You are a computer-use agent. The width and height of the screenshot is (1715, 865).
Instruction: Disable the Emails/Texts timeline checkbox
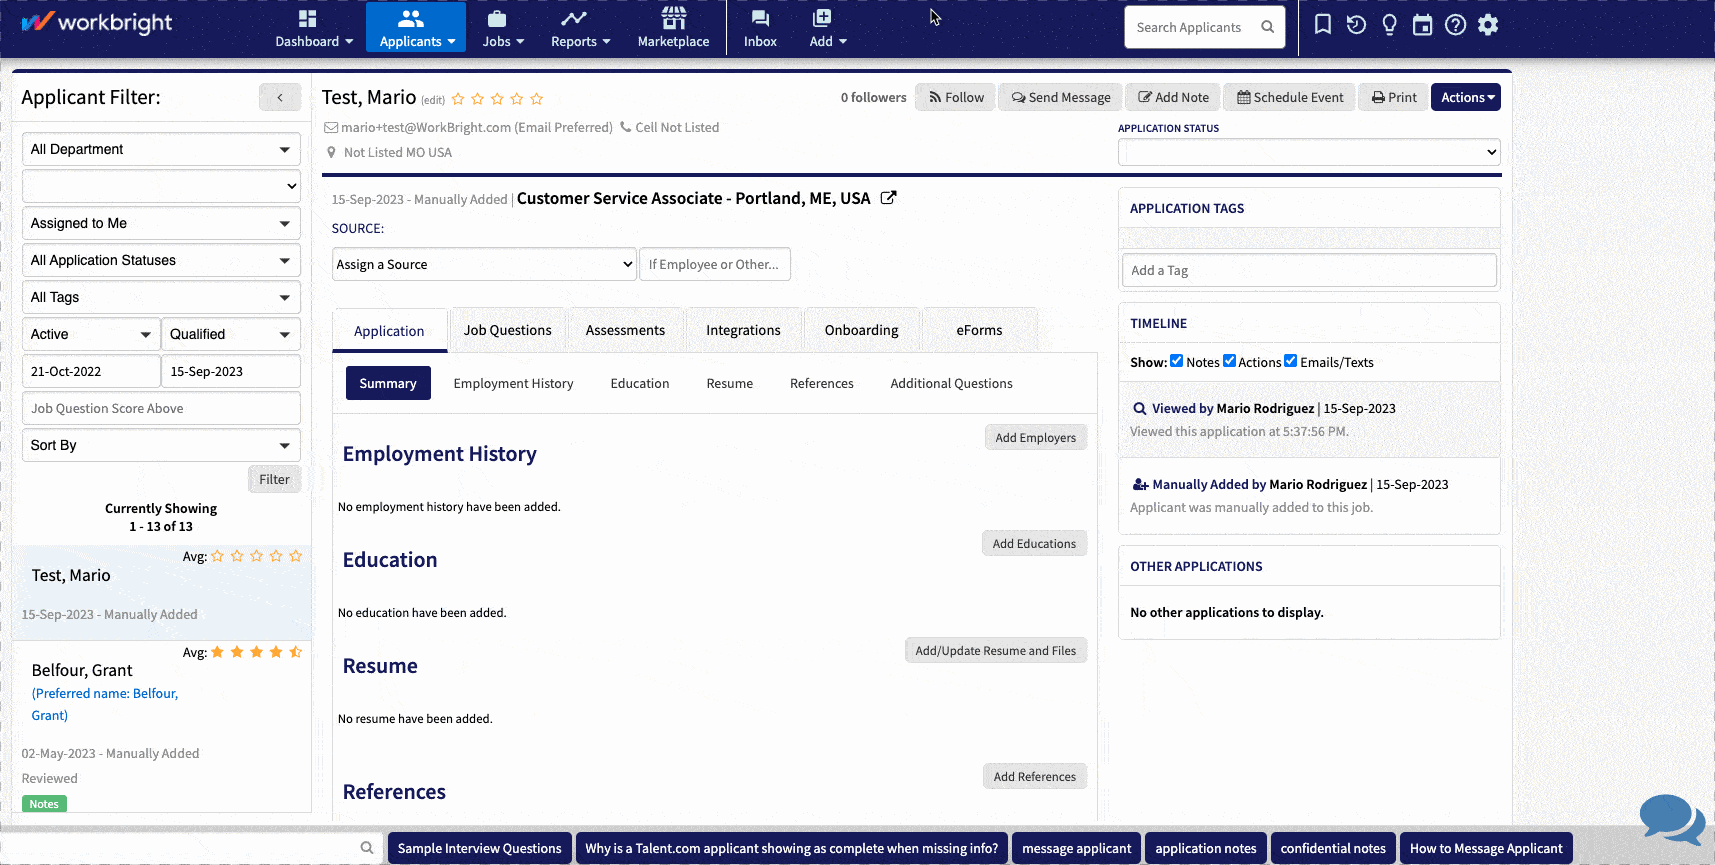[1291, 361]
